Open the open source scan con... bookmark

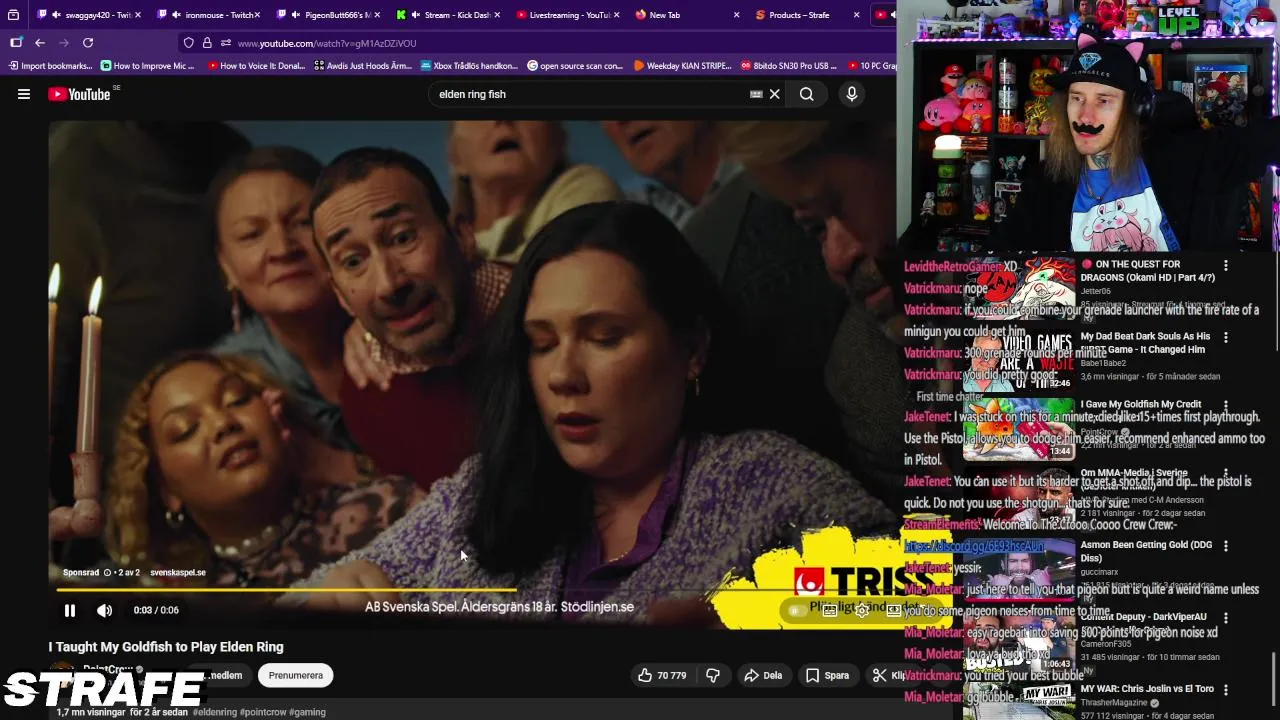pos(575,66)
